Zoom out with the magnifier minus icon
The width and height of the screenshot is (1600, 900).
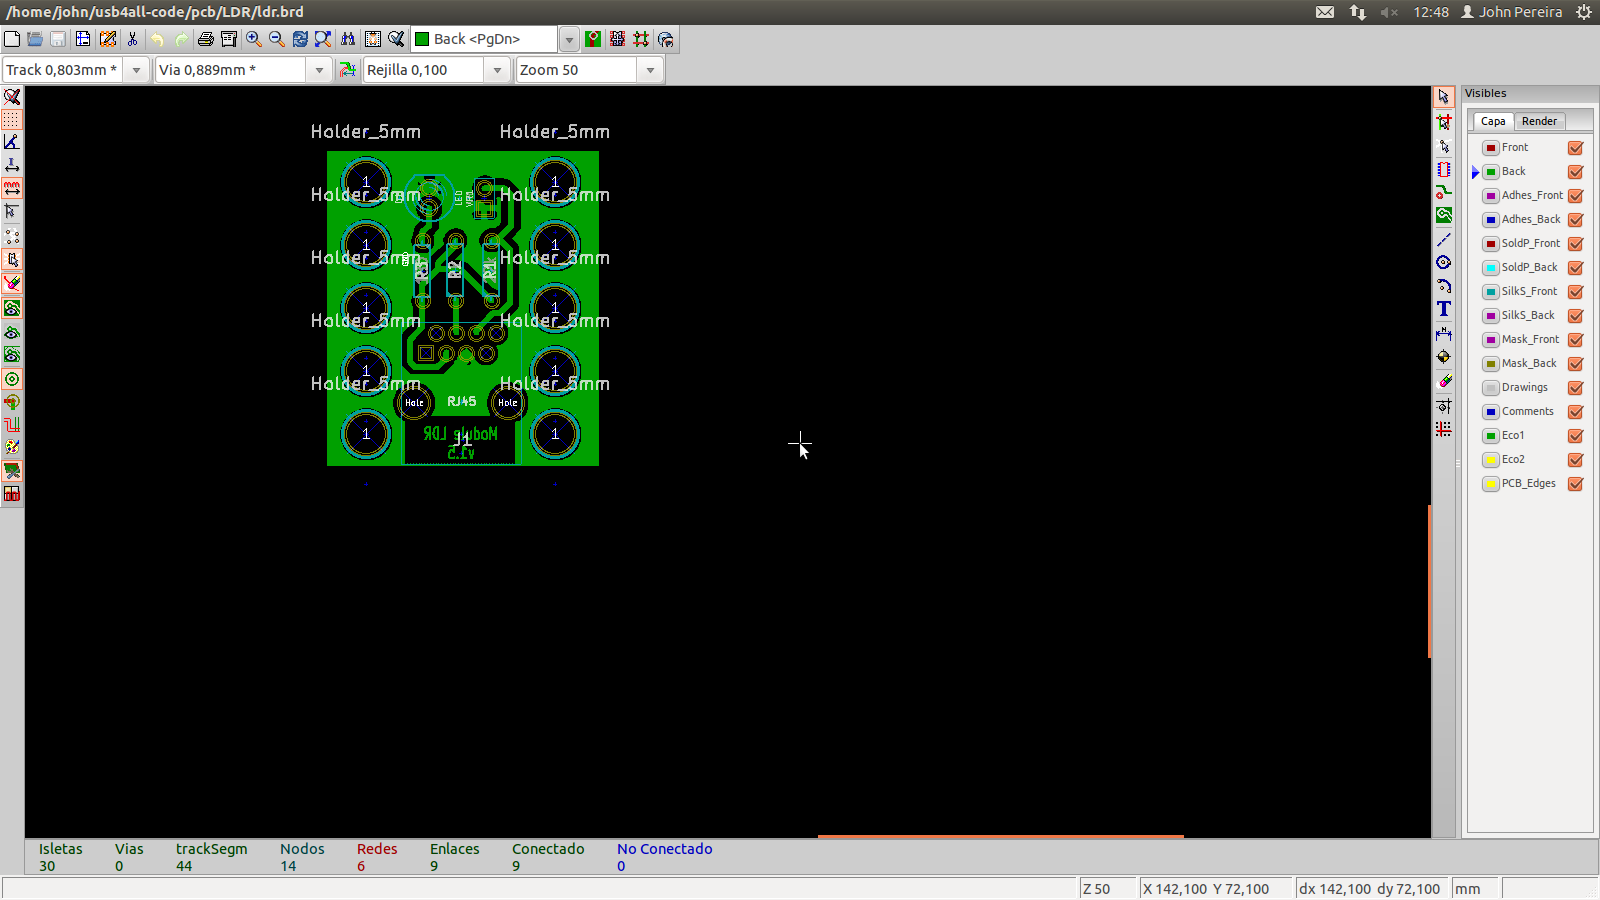(x=277, y=39)
